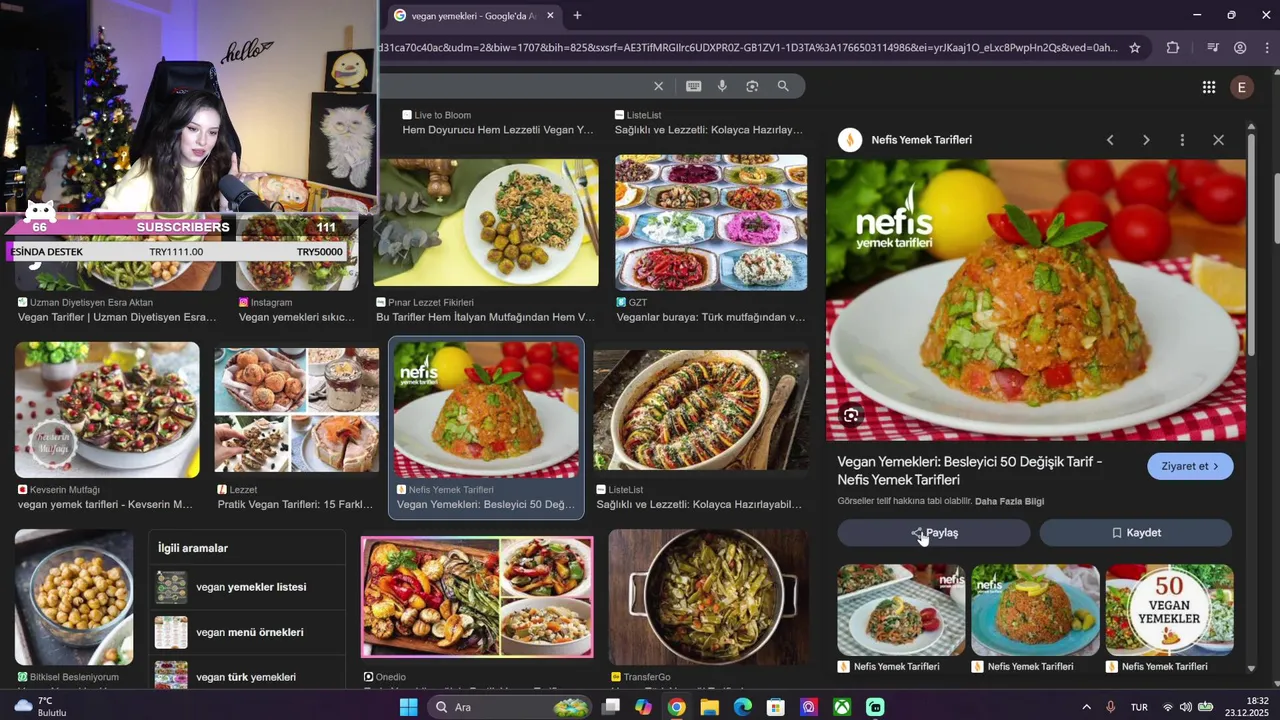Select related kısır thumbnail on blue plate
The image size is (1280, 720).
(1035, 610)
